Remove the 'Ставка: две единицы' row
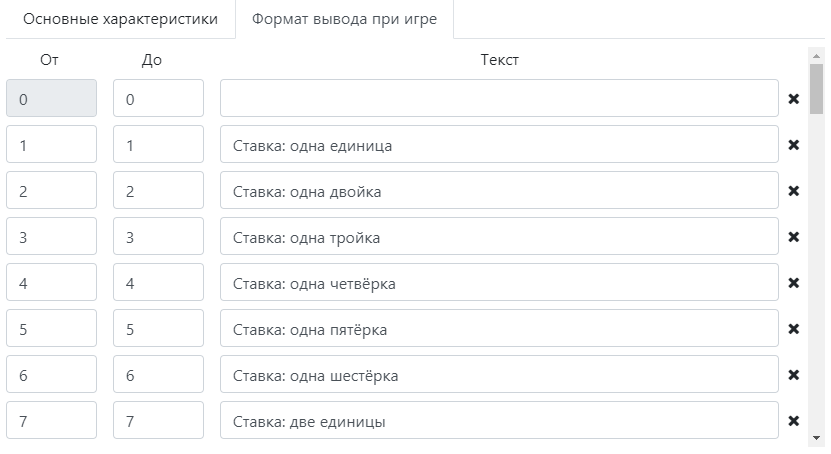This screenshot has width=831, height=454. click(x=794, y=421)
